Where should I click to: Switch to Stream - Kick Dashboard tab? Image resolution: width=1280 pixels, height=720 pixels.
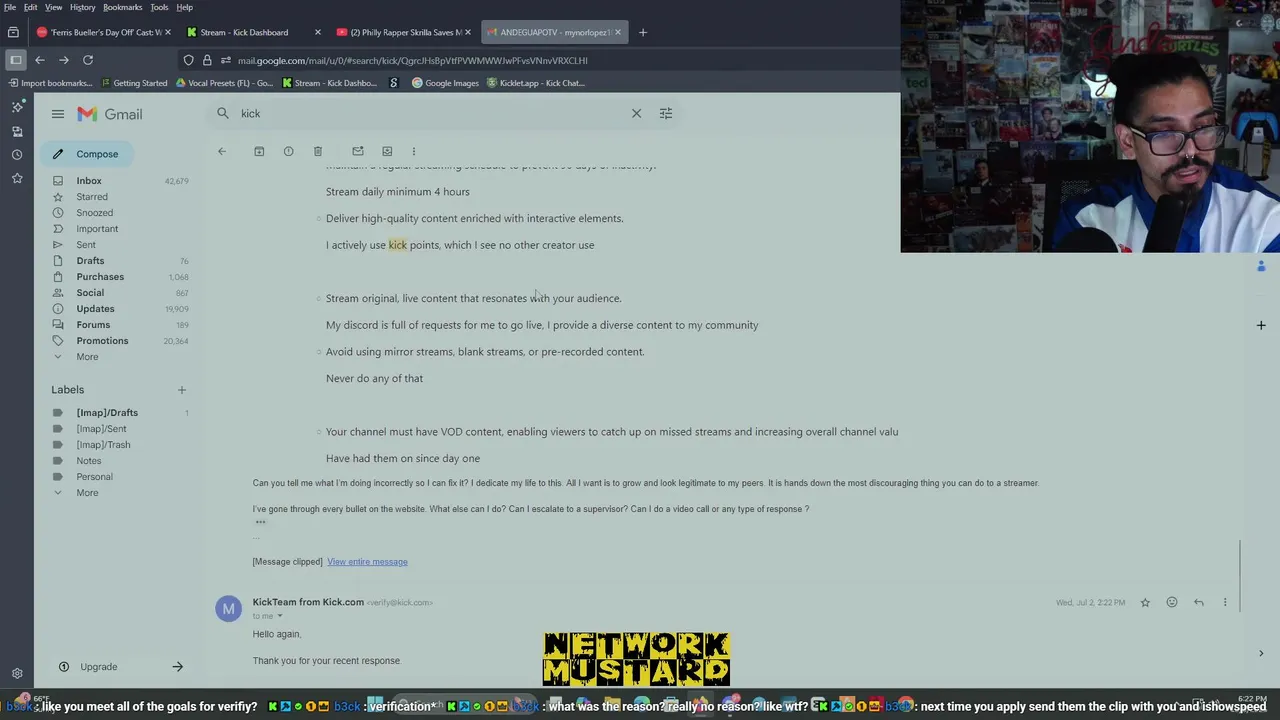click(250, 32)
